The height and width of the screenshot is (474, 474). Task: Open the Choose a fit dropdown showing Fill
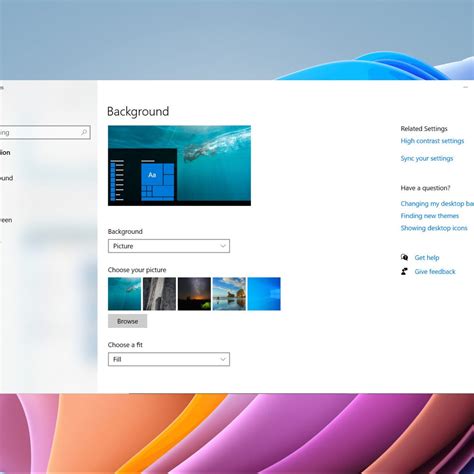pos(169,359)
